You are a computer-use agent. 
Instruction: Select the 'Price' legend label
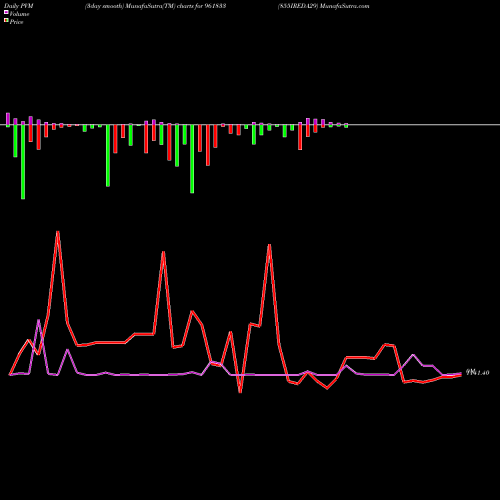pyautogui.click(x=16, y=22)
